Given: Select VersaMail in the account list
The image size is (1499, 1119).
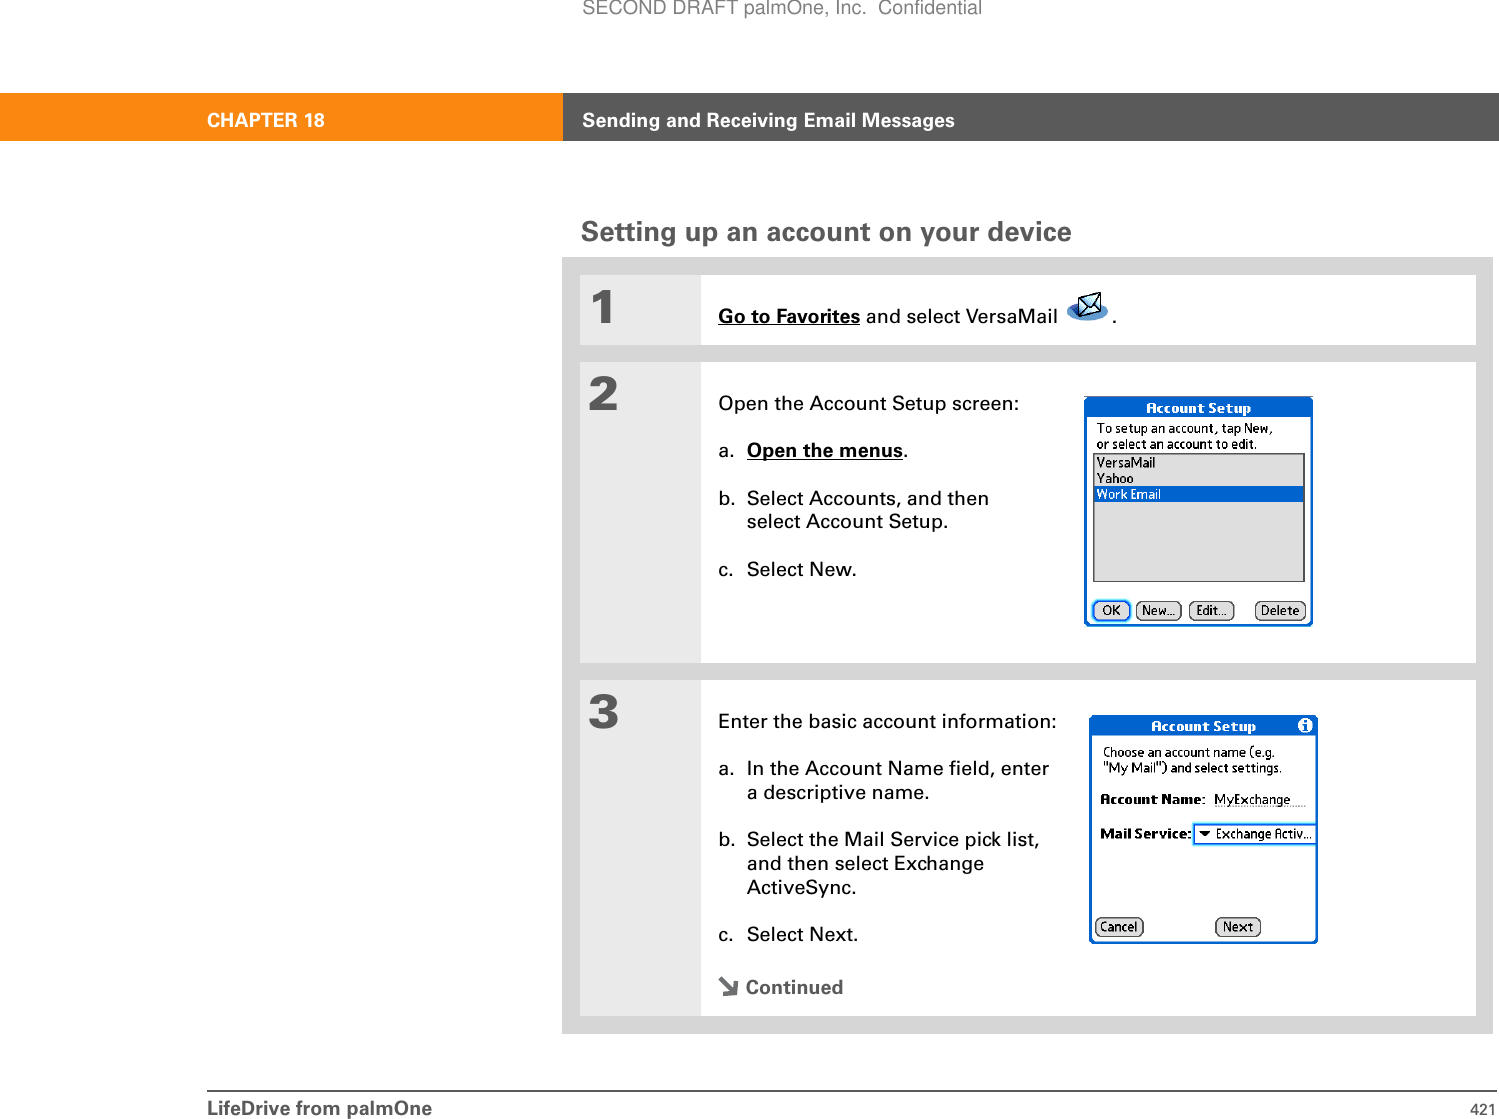Looking at the screenshot, I should [1198, 462].
